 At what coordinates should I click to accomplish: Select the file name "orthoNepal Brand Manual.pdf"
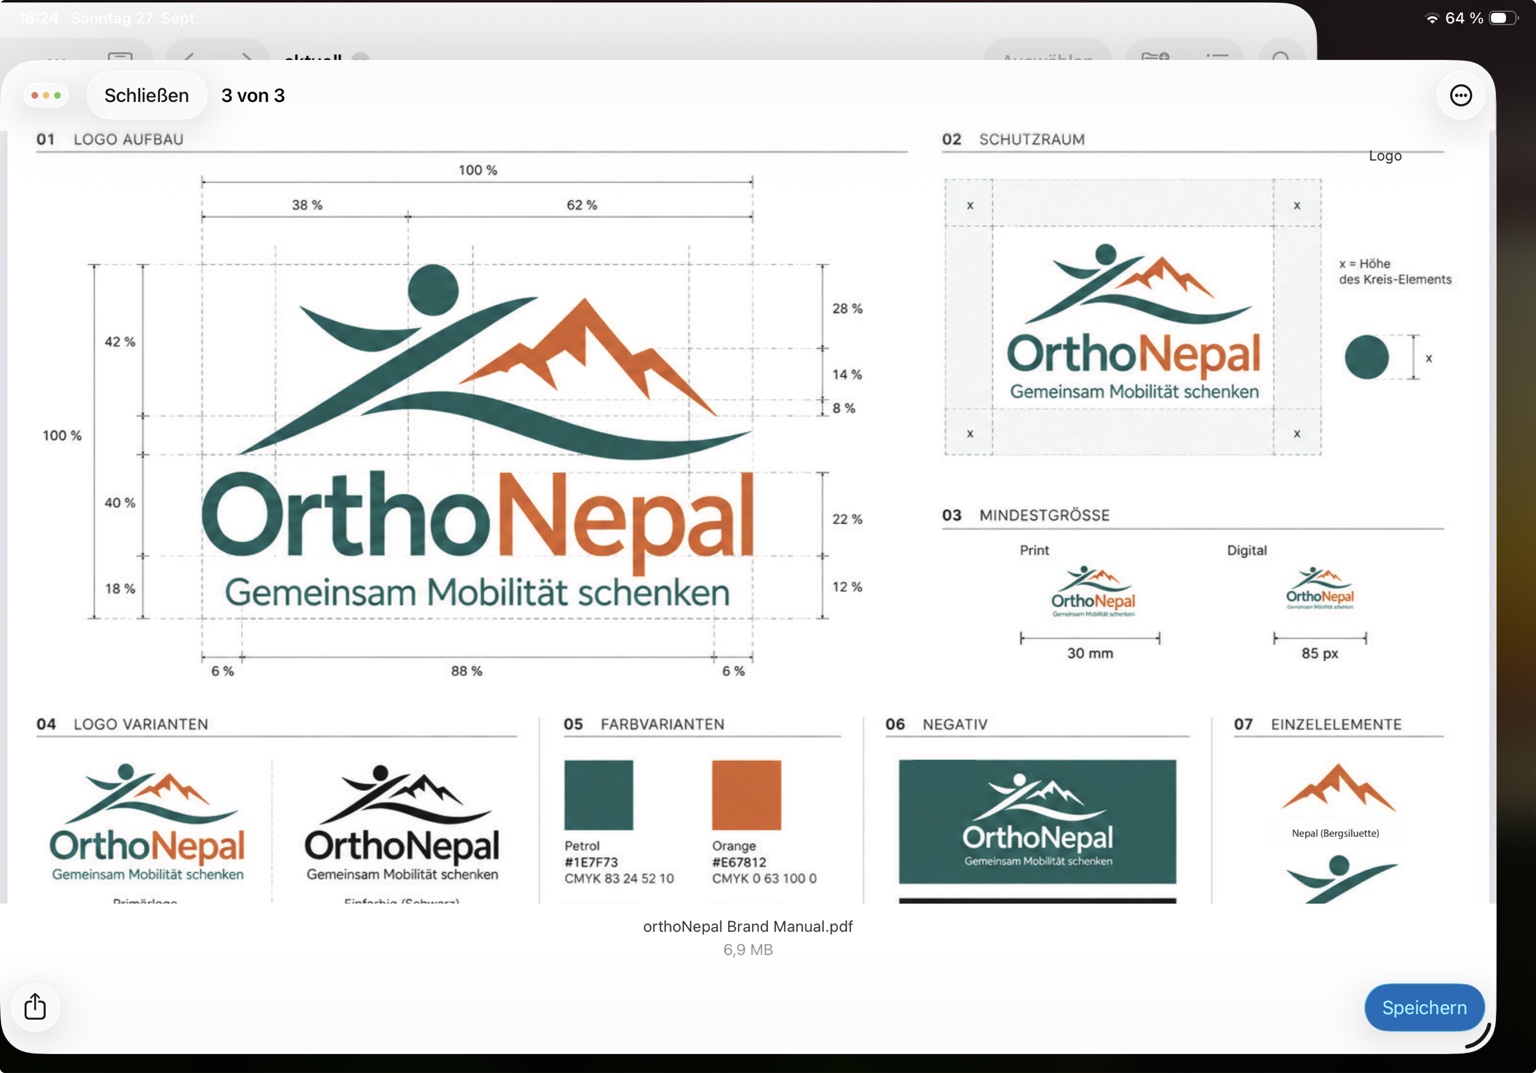tap(748, 926)
